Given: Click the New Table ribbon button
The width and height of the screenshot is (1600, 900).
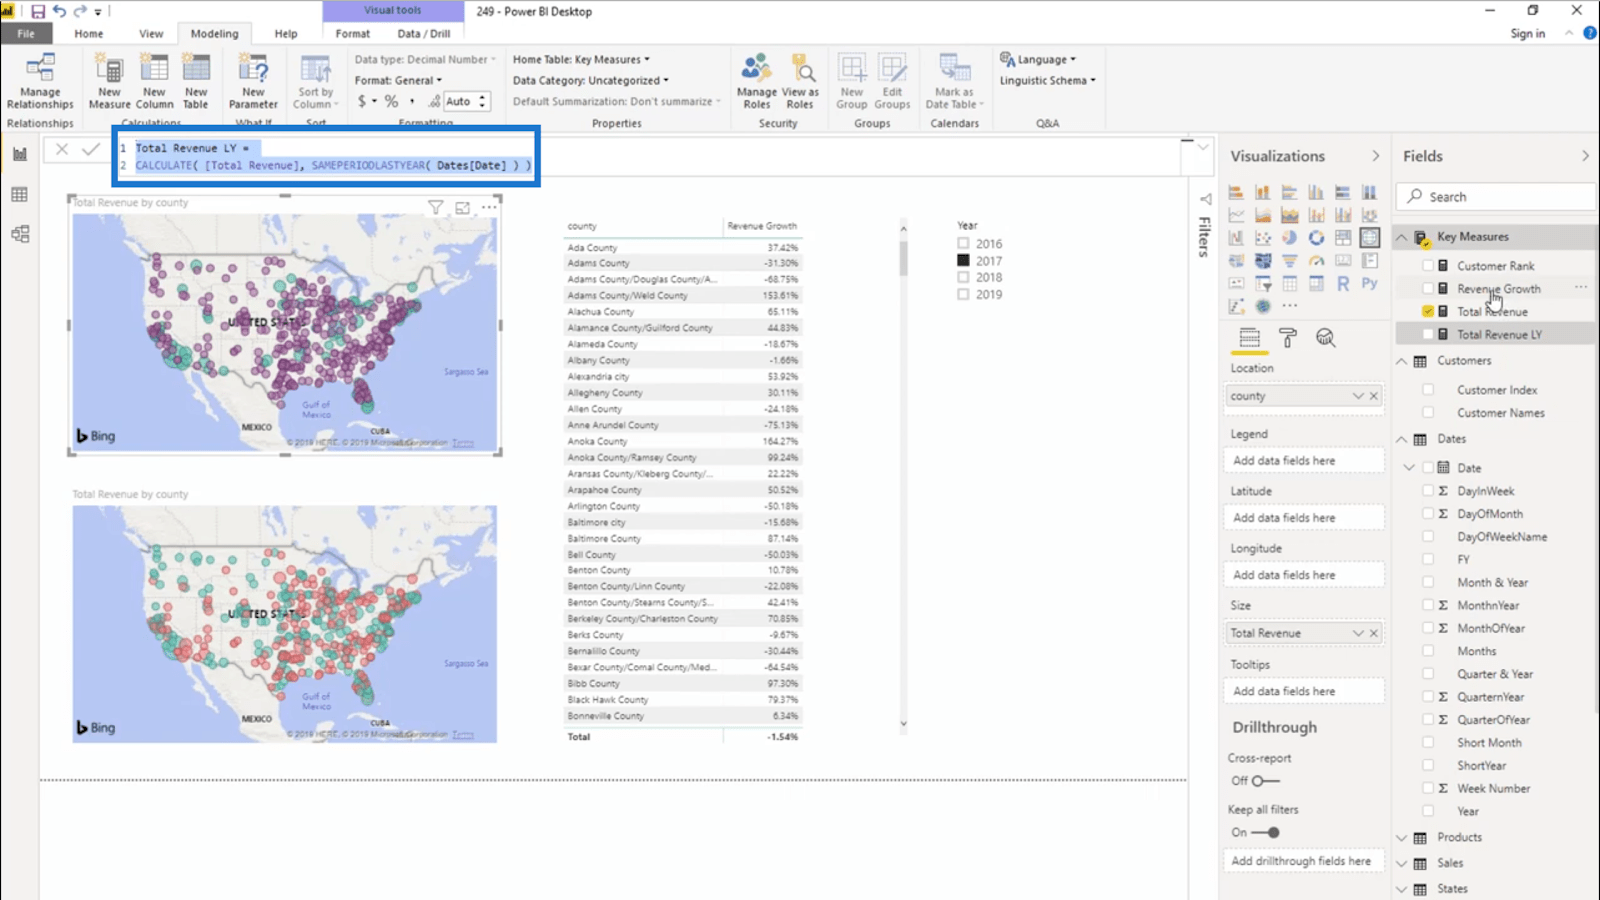Looking at the screenshot, I should tap(196, 82).
